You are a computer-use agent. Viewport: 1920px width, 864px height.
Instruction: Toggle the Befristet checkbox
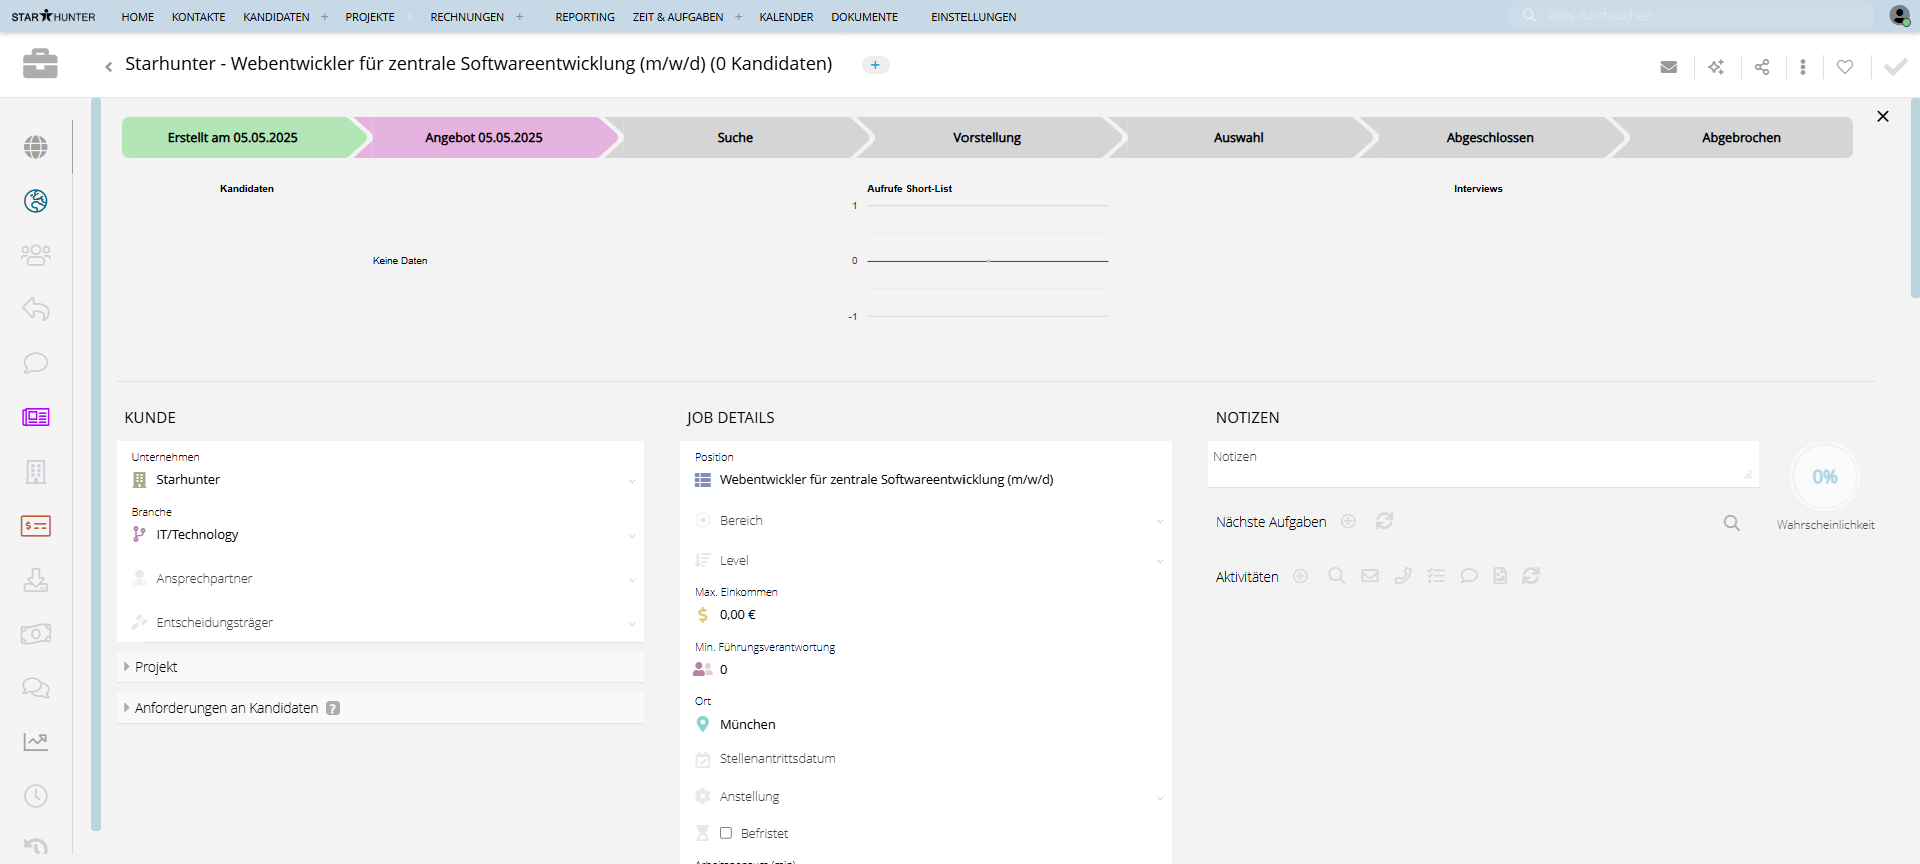(726, 833)
